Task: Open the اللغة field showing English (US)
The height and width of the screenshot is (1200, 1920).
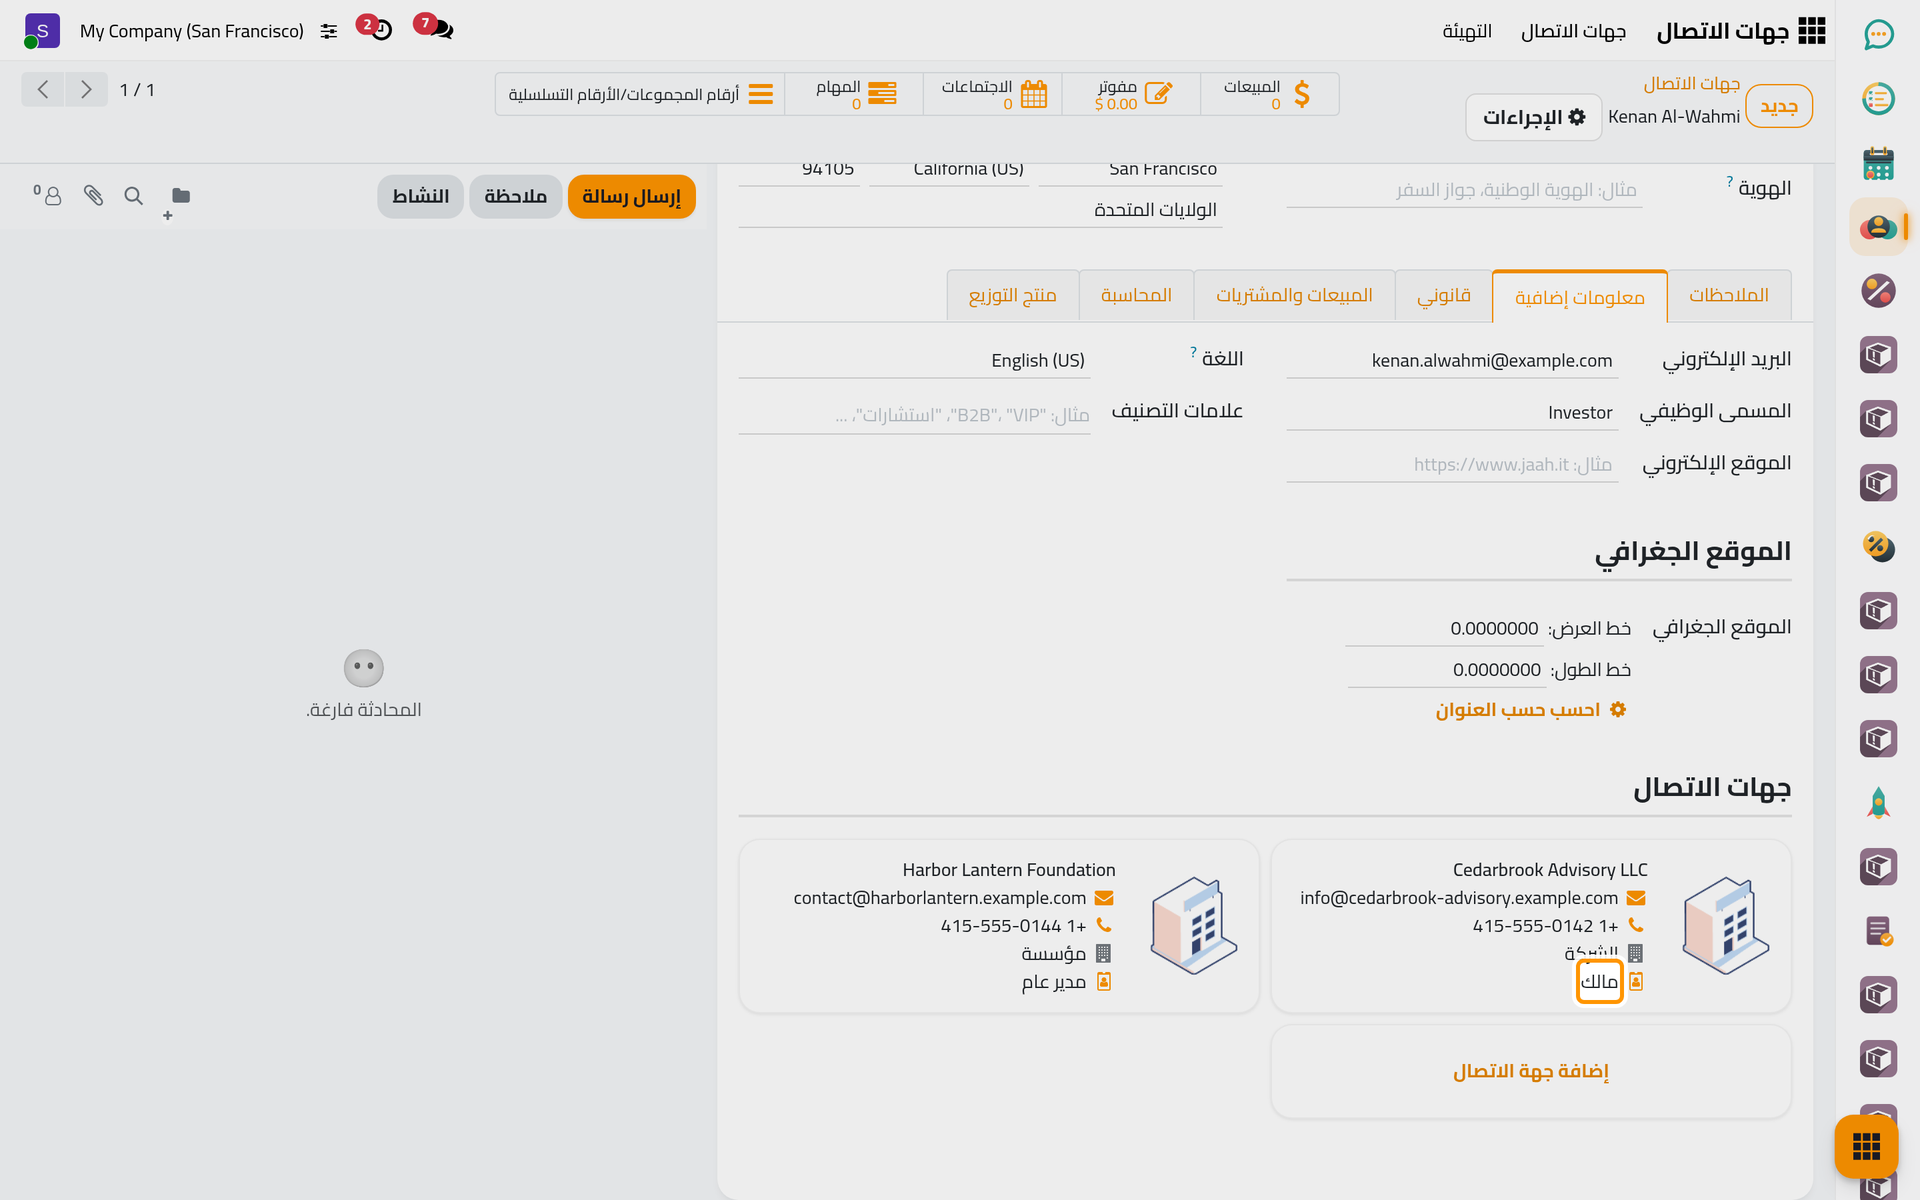Action: coord(914,361)
